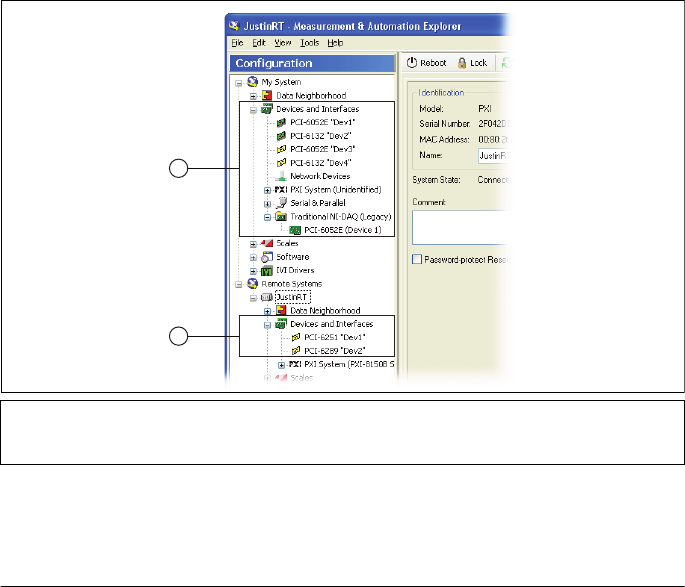685x587 pixels.
Task: Click the Name input field
Action: pos(494,156)
